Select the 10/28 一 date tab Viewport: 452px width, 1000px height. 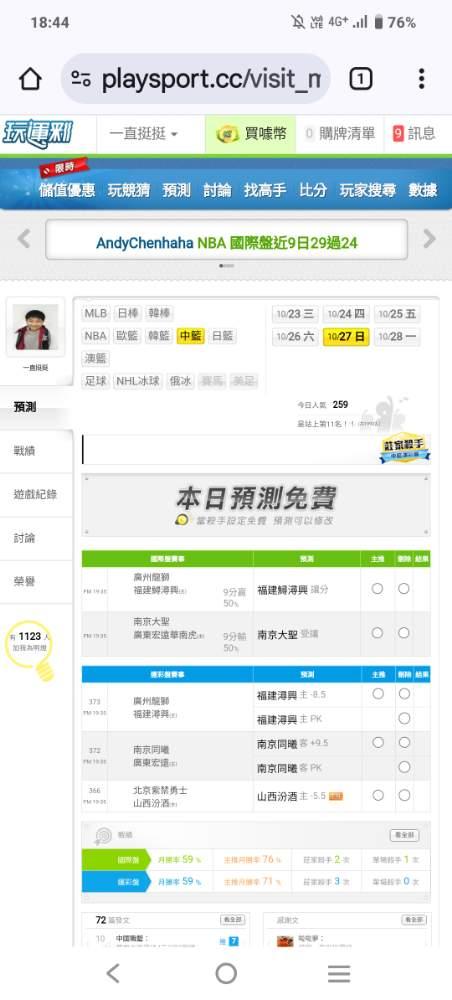(397, 337)
